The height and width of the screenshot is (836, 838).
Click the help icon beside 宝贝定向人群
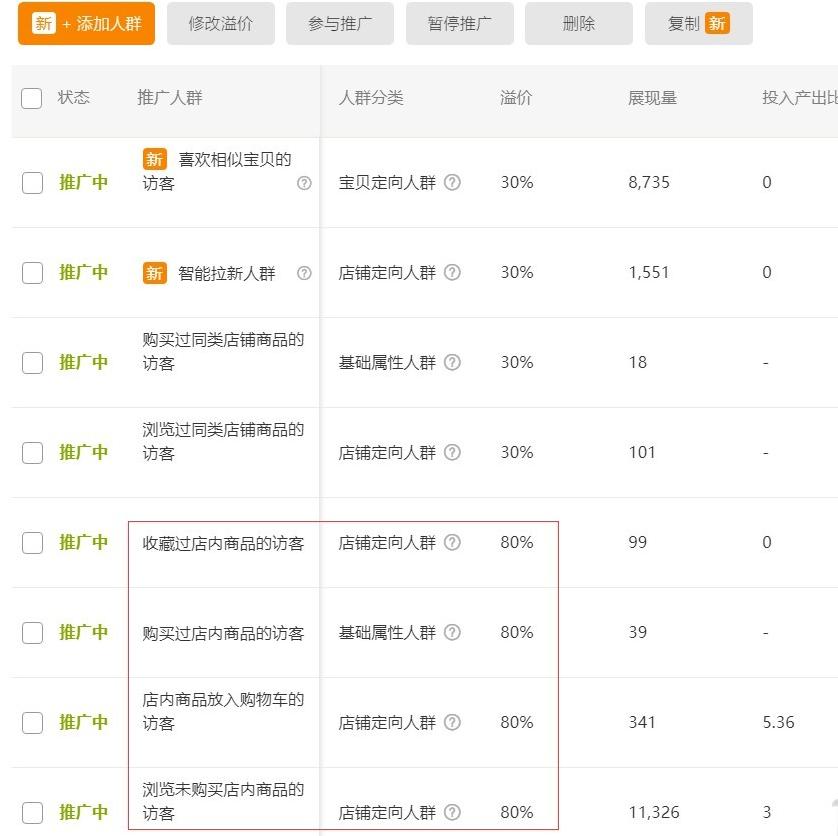452,183
